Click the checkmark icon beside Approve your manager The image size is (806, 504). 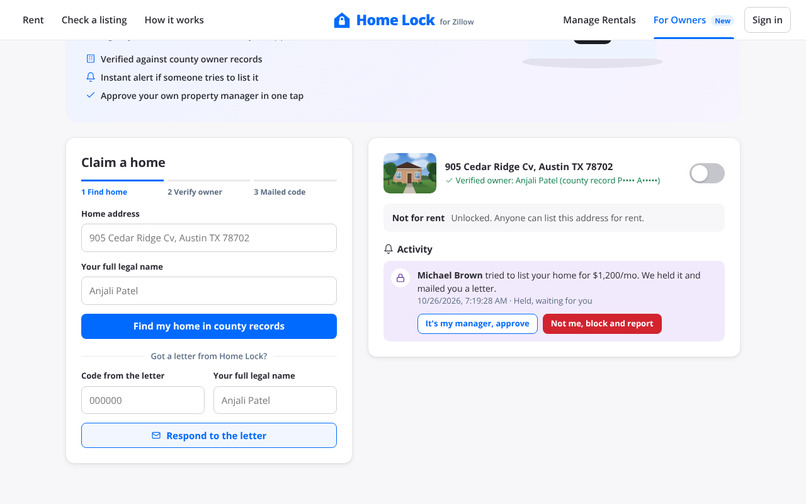pos(90,95)
